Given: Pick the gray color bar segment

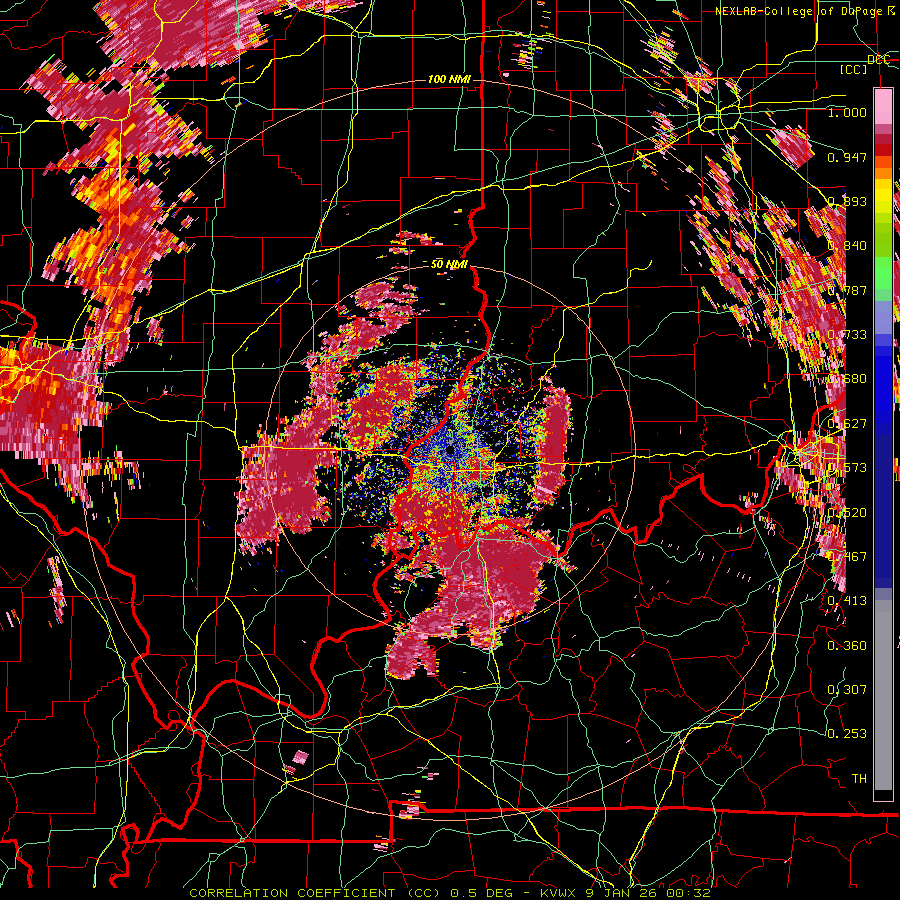Looking at the screenshot, I should (x=883, y=695).
